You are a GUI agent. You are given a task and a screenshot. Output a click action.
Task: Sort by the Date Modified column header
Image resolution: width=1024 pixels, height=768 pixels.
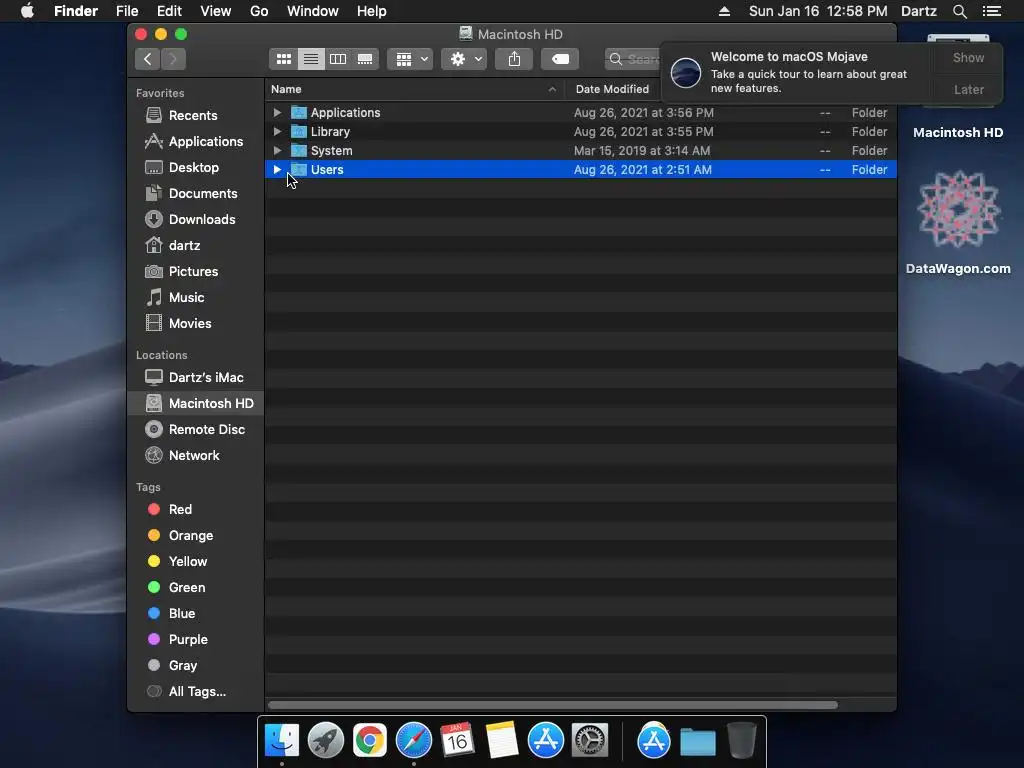[613, 89]
